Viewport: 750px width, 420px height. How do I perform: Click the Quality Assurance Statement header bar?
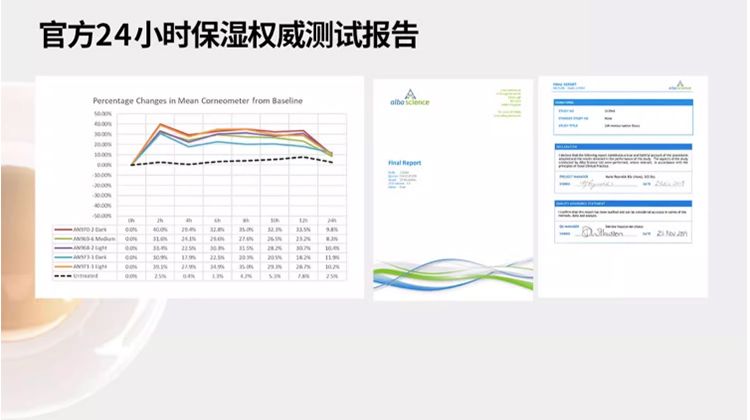[623, 203]
